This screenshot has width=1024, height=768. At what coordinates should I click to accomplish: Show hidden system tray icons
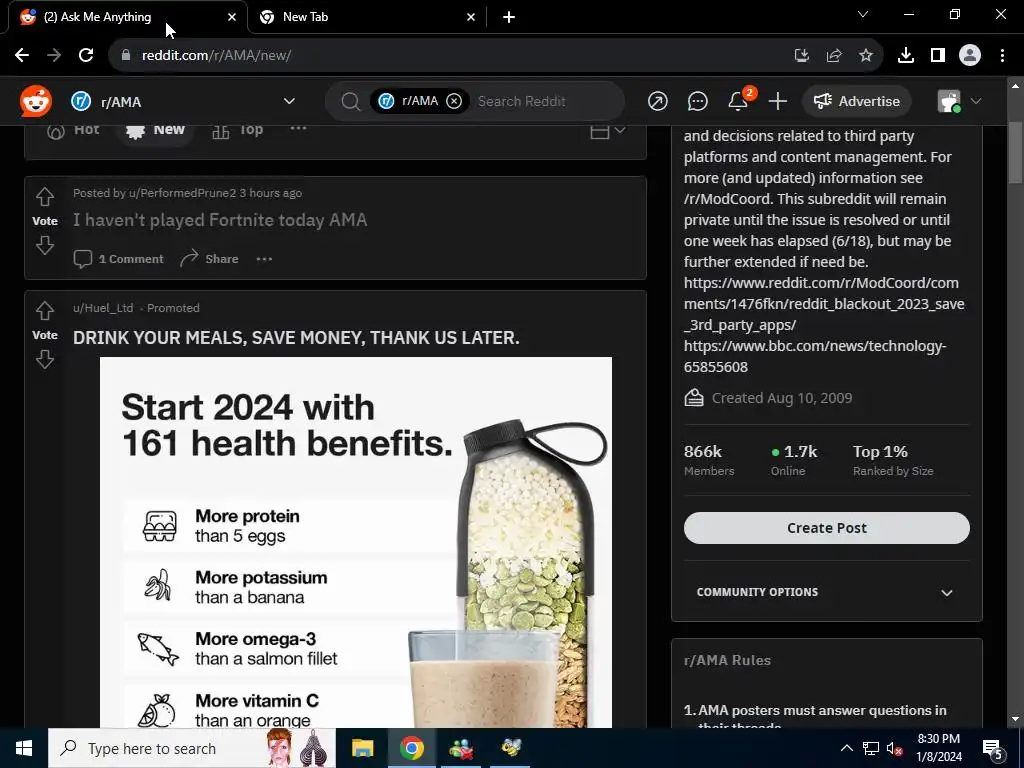[846, 748]
